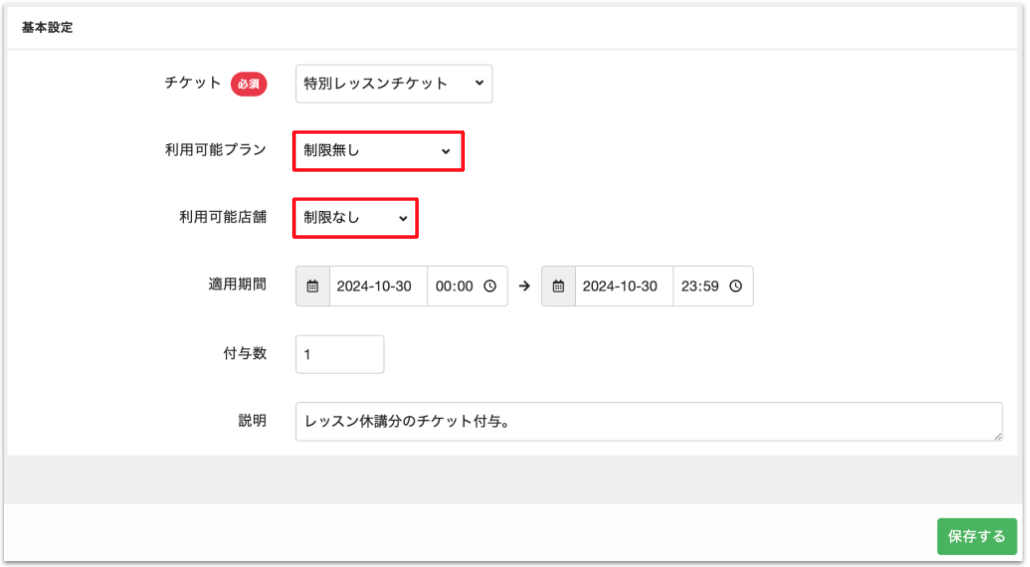Screen dimensions: 1030x567
Task: Click the calendar icon for the end date
Action: point(558,286)
